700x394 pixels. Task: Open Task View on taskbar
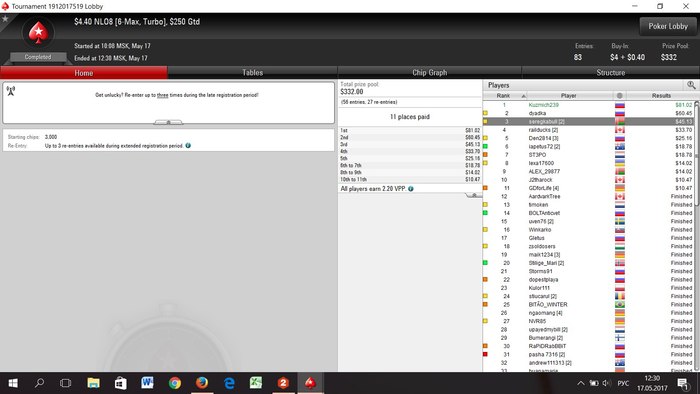click(x=66, y=383)
